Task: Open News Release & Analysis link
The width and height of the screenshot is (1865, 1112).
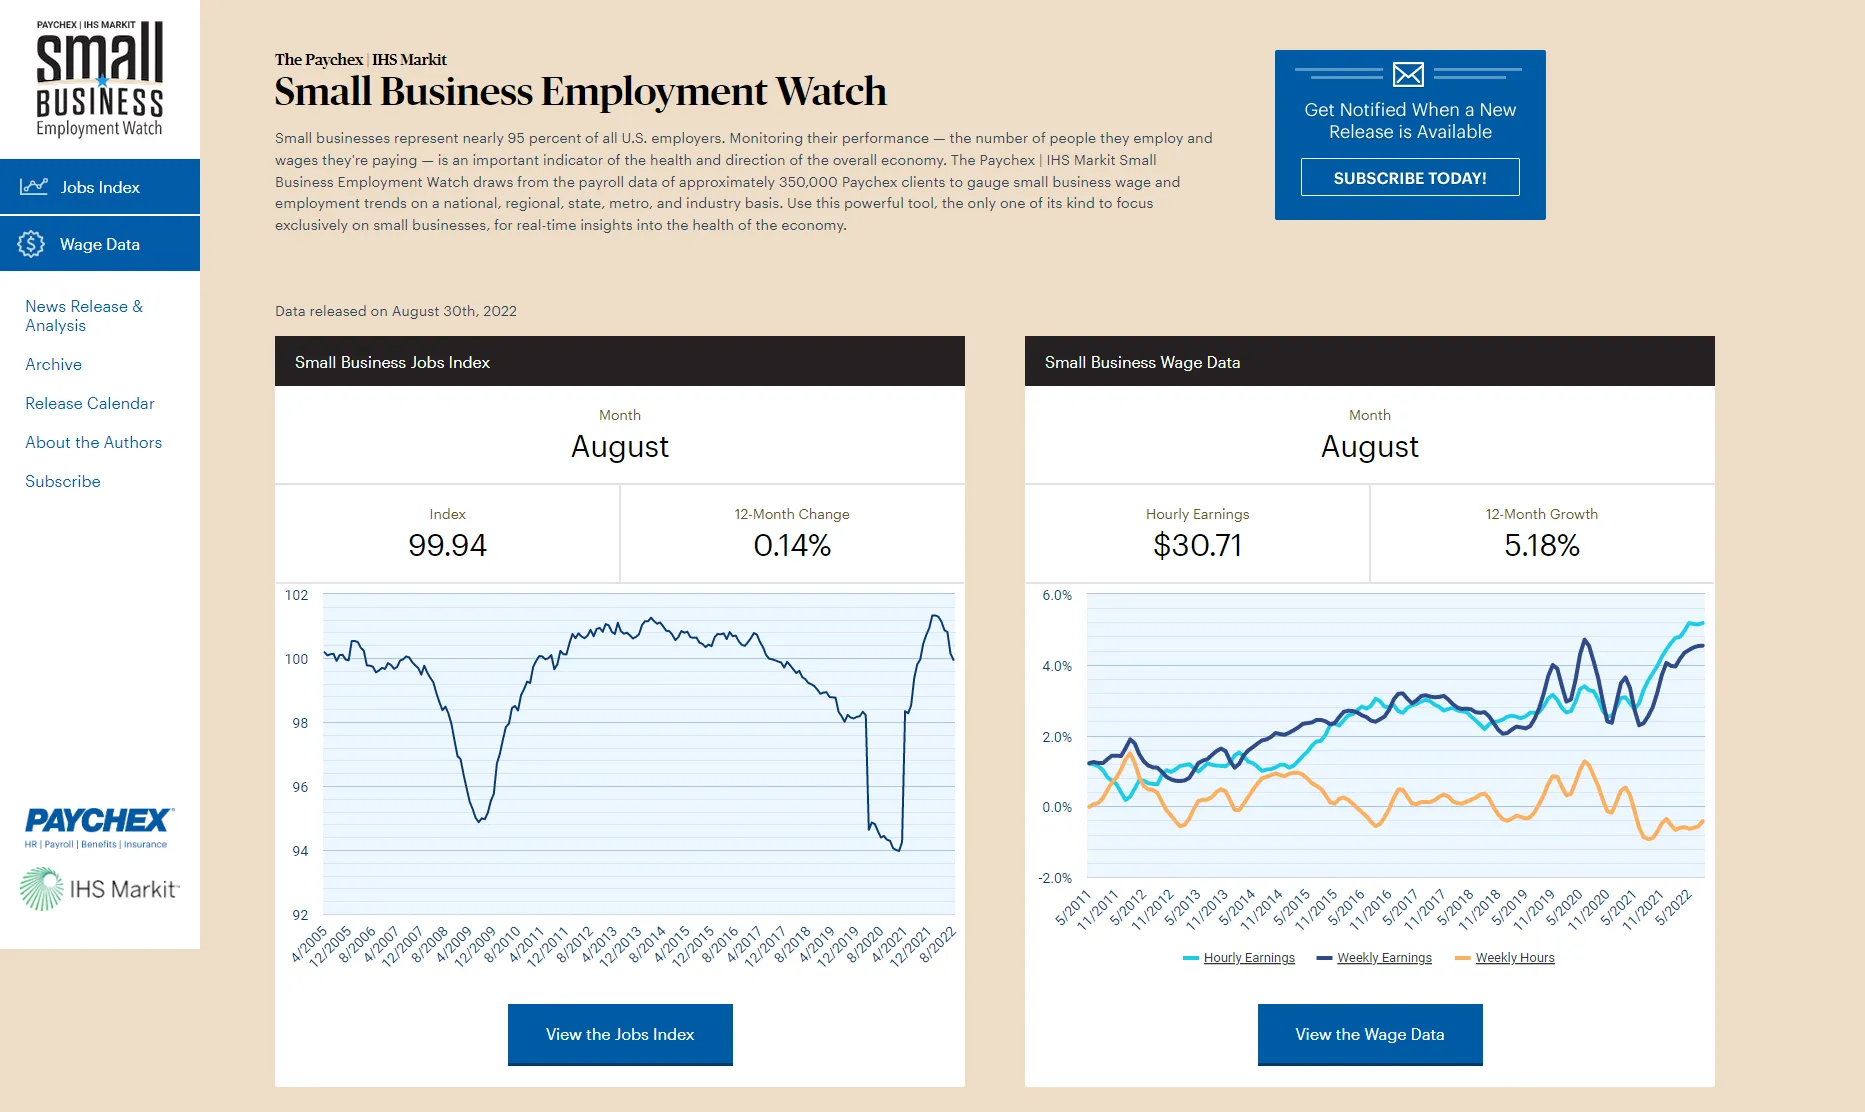Action: click(84, 316)
